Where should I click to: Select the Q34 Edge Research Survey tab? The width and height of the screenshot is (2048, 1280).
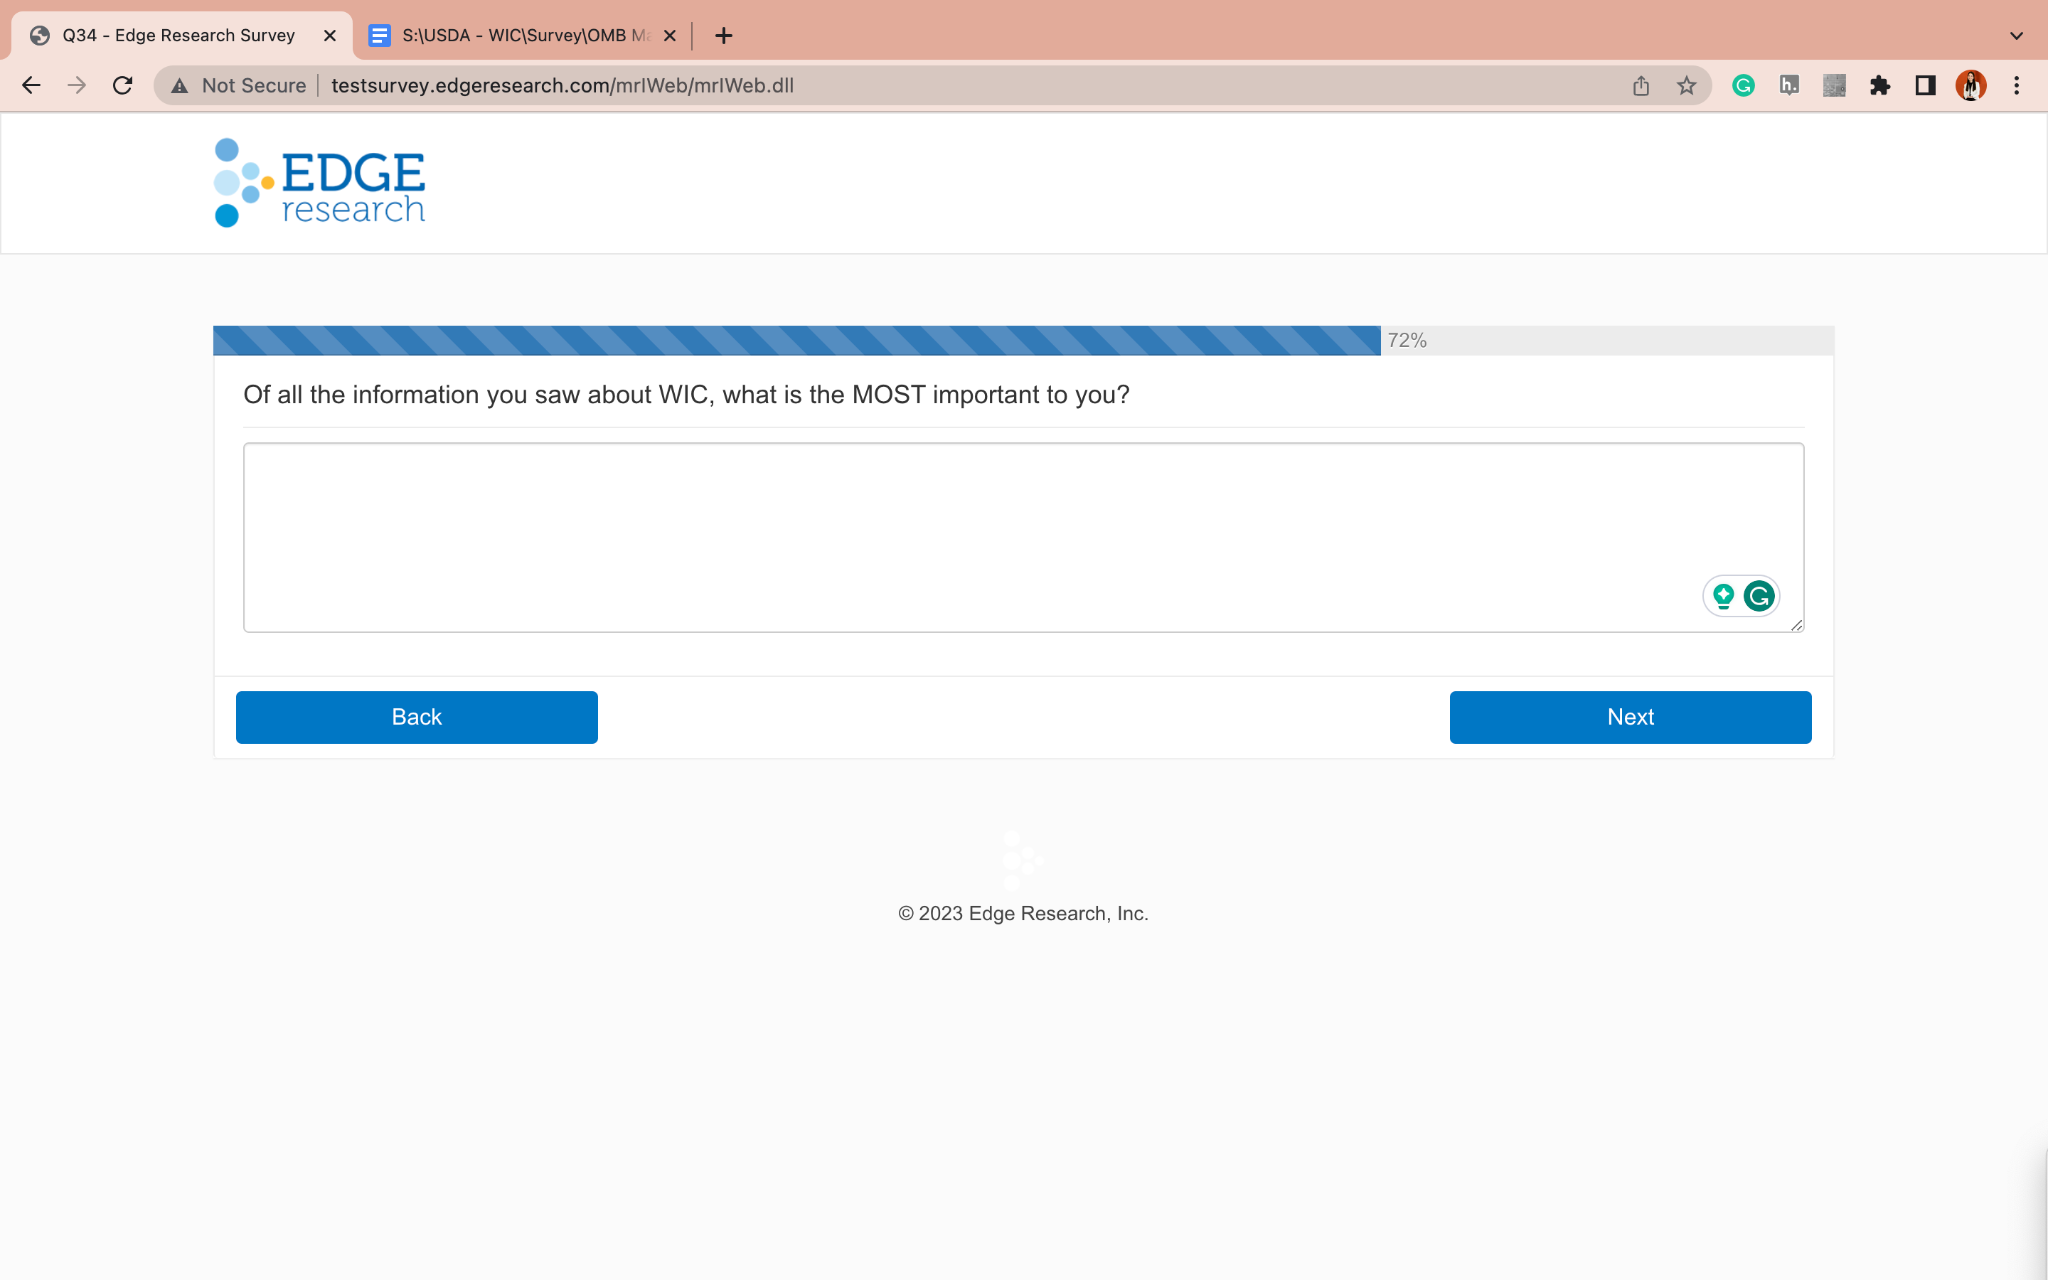180,36
